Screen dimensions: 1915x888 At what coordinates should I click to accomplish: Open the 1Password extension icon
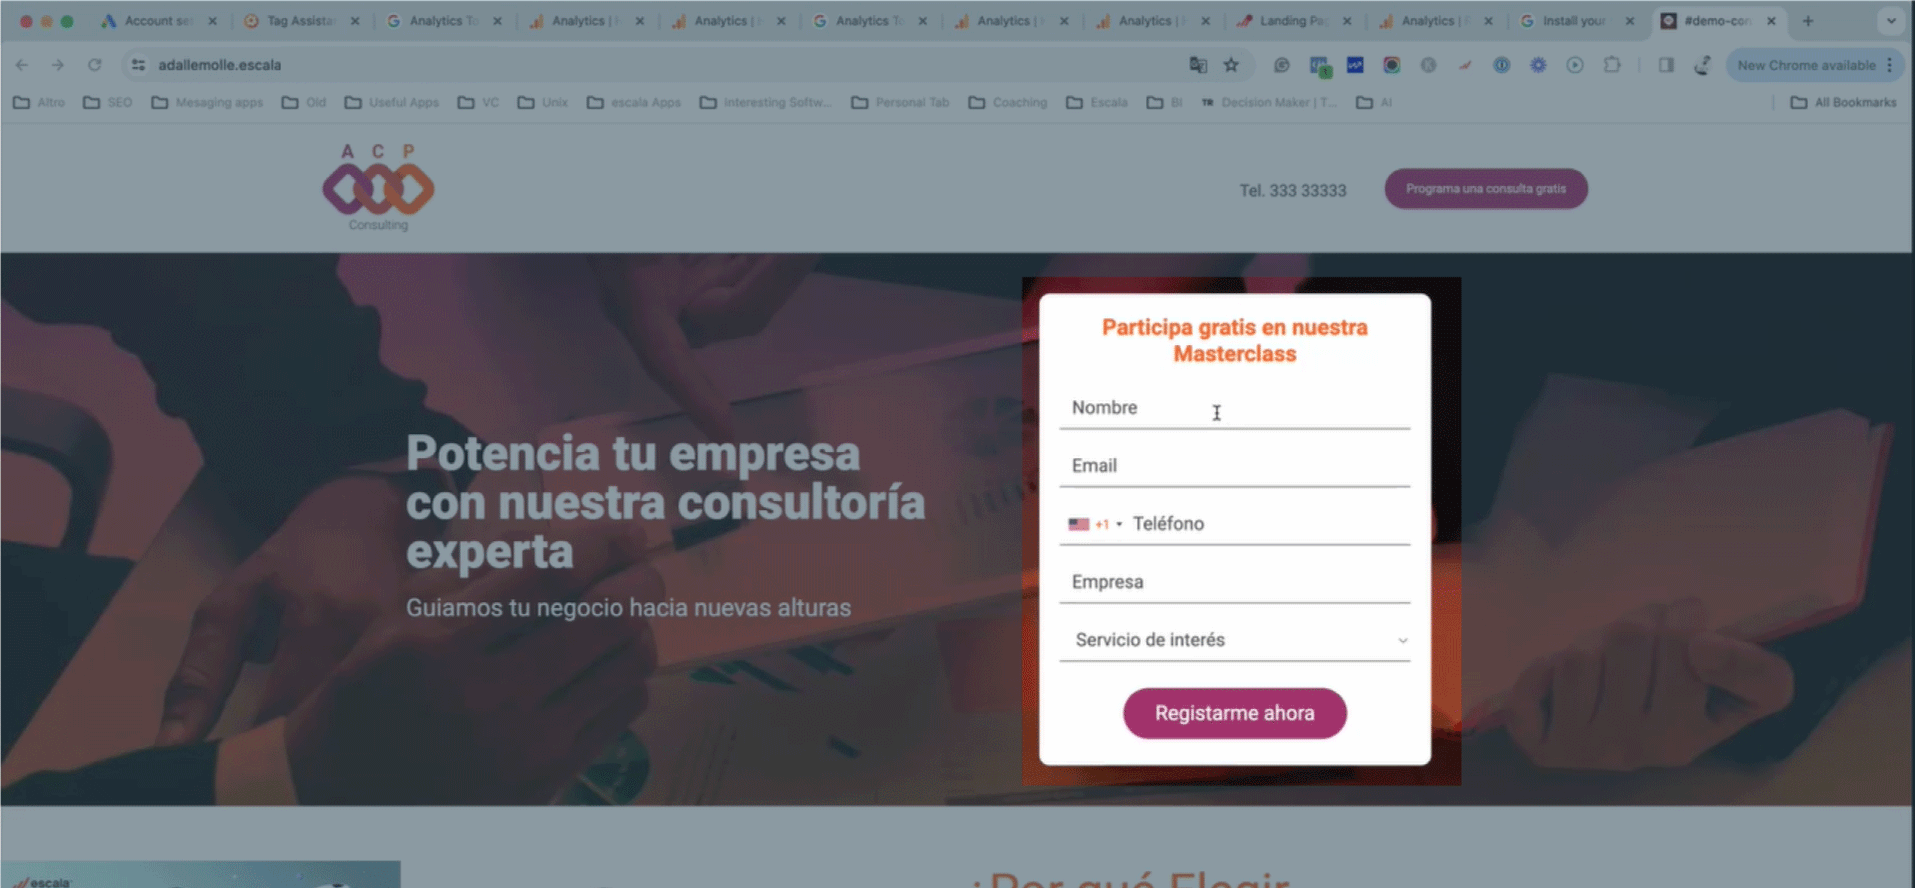1501,65
